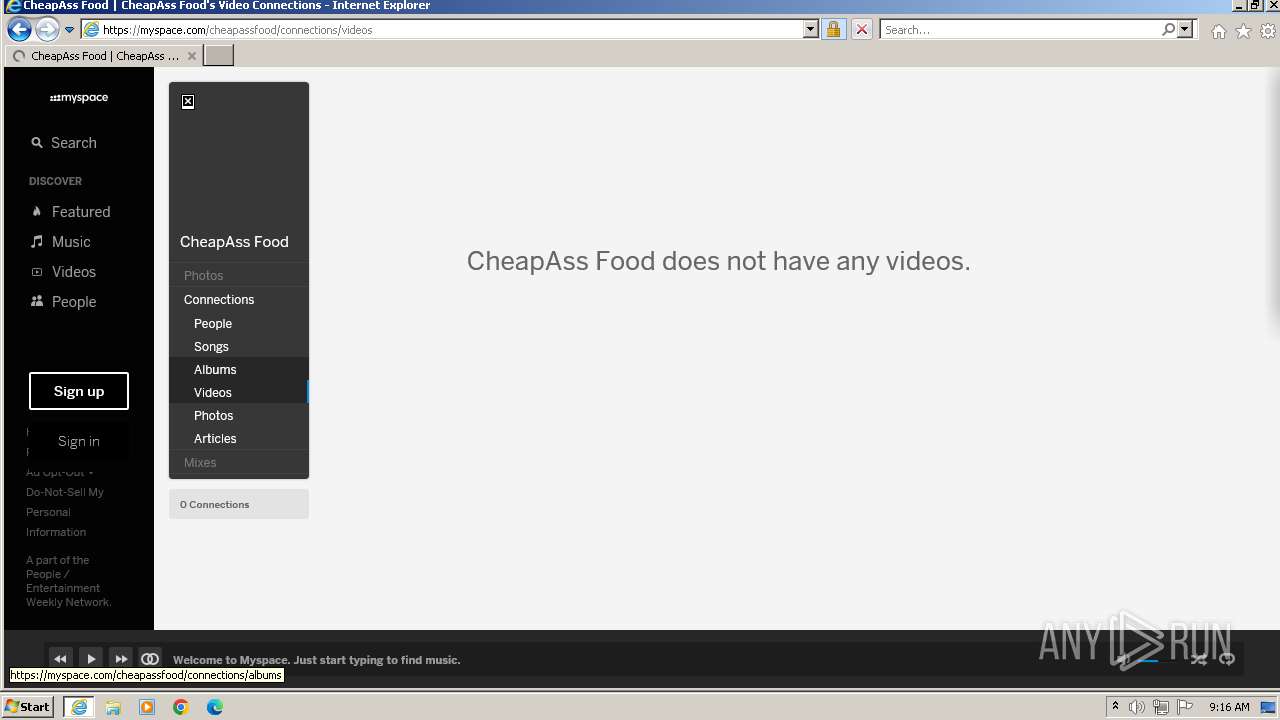Click the Action Center flag icon
Viewport: 1280px width, 720px height.
1185,707
